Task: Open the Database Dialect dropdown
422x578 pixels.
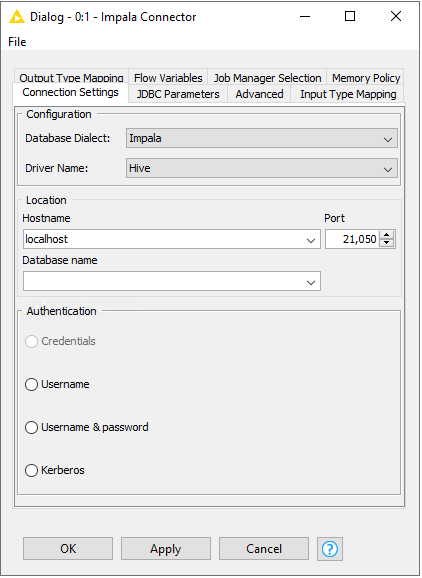Action: coord(262,138)
